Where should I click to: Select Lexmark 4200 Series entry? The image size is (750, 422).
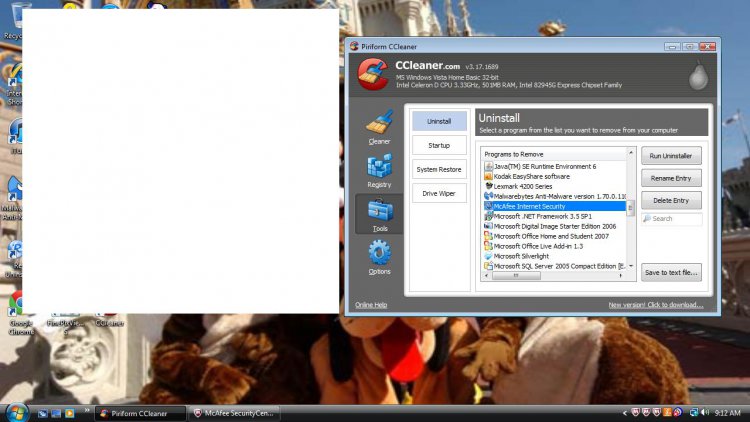pyautogui.click(x=554, y=187)
